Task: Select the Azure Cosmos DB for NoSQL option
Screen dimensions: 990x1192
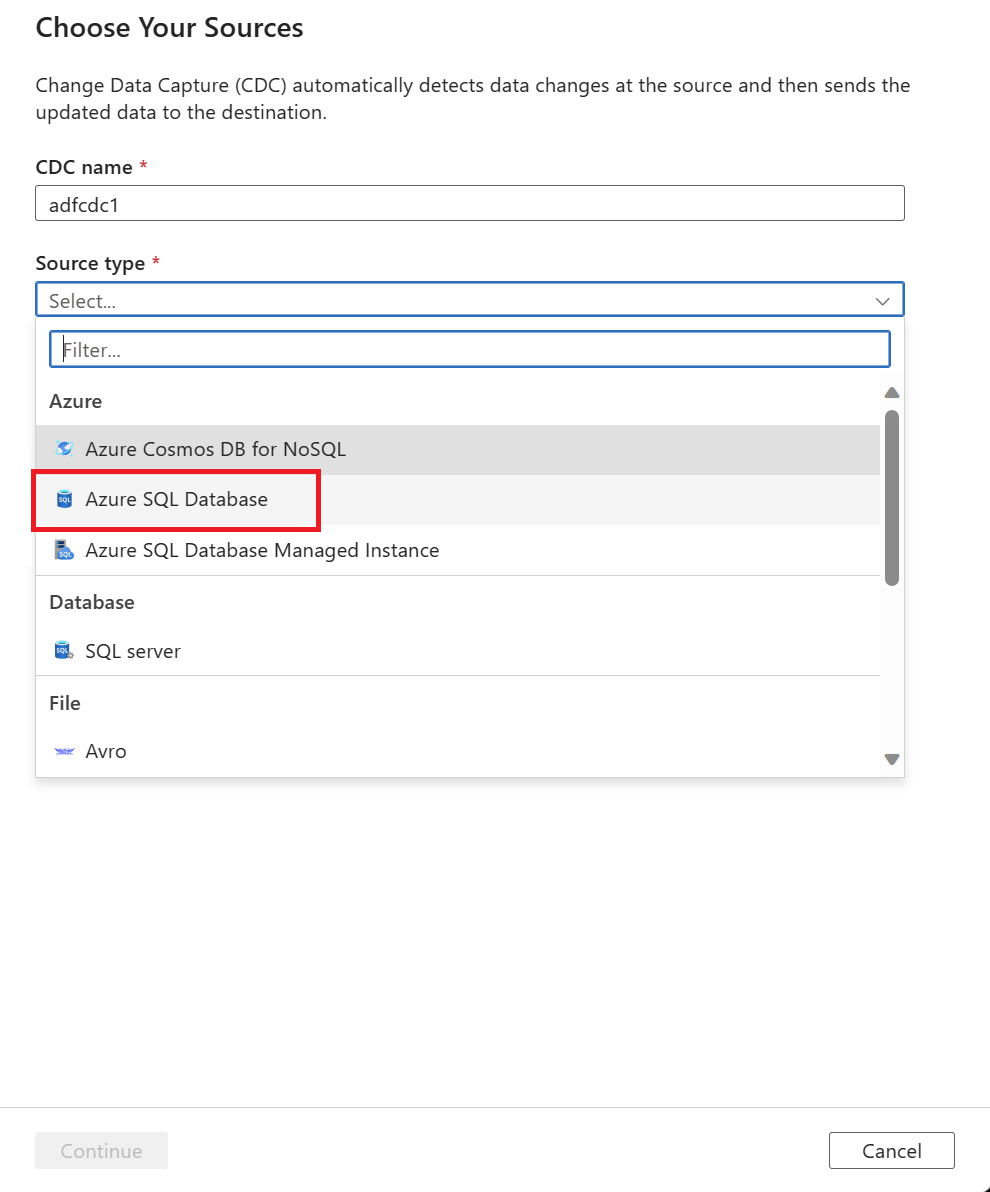Action: tap(215, 449)
